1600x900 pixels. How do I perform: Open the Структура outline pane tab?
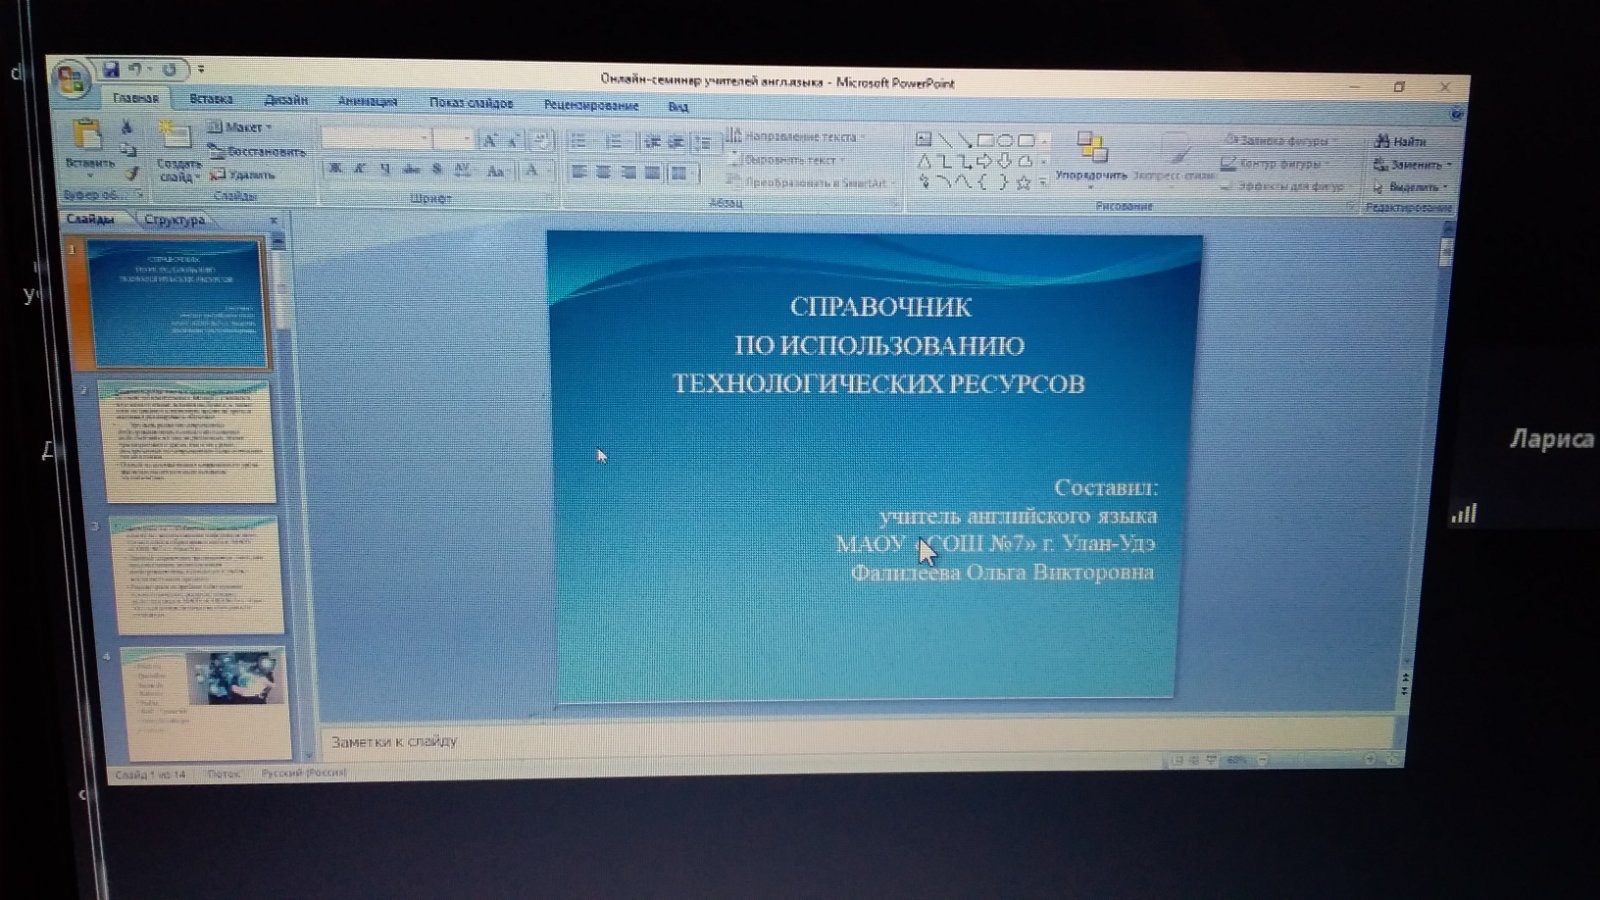(x=174, y=219)
